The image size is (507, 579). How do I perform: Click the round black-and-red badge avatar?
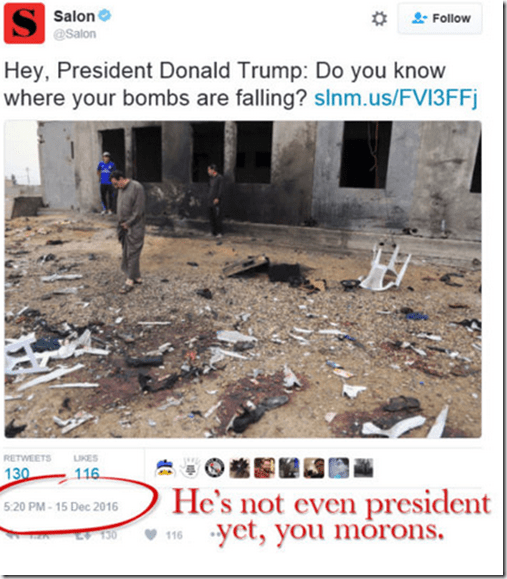tap(215, 468)
